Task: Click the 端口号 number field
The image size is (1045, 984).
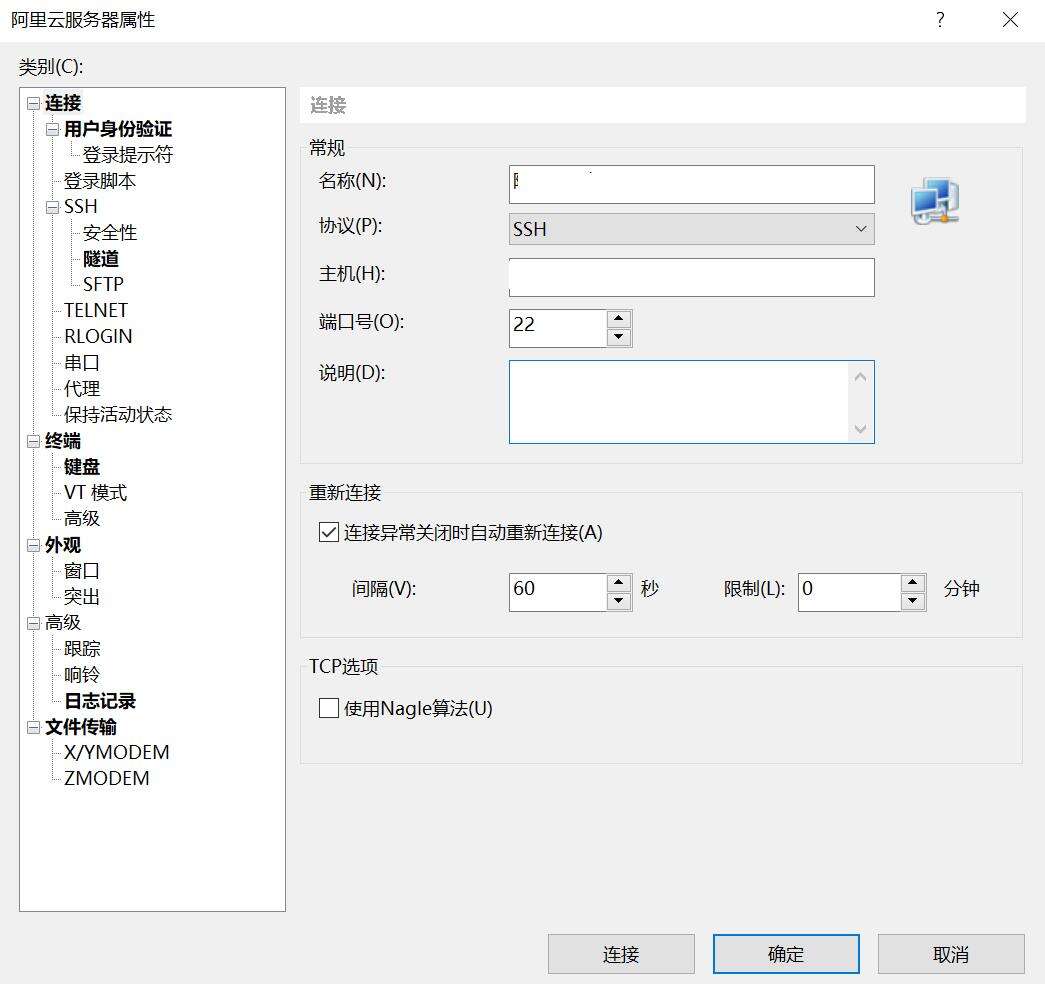Action: coord(558,328)
